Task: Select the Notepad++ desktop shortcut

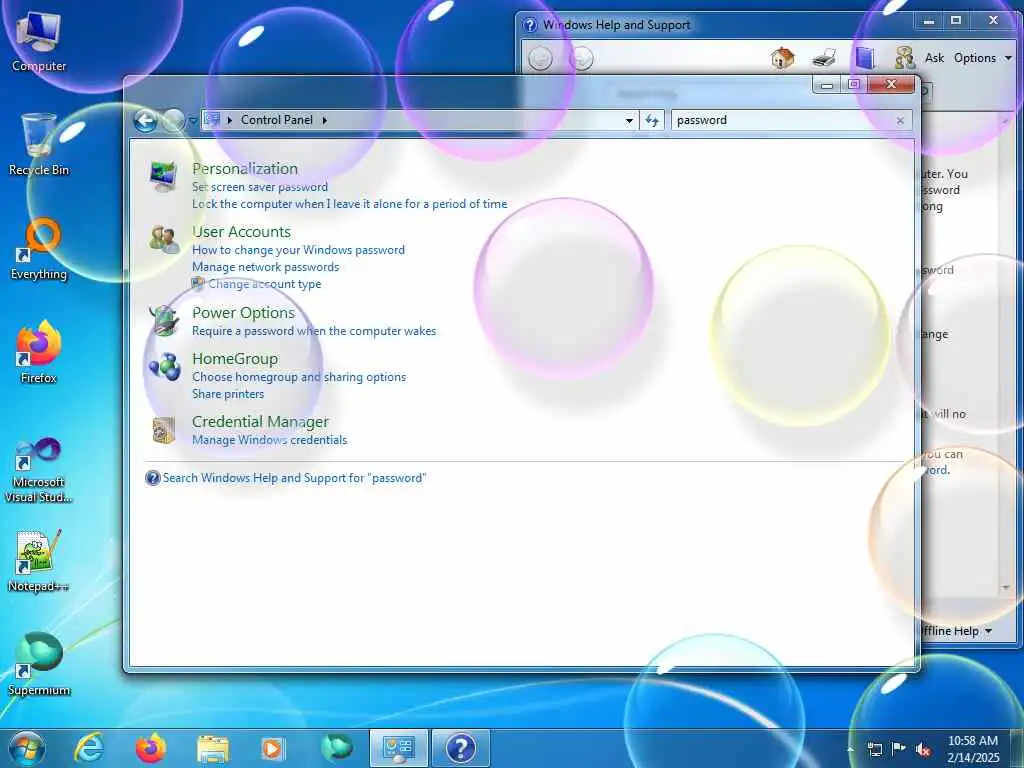Action: click(x=39, y=560)
